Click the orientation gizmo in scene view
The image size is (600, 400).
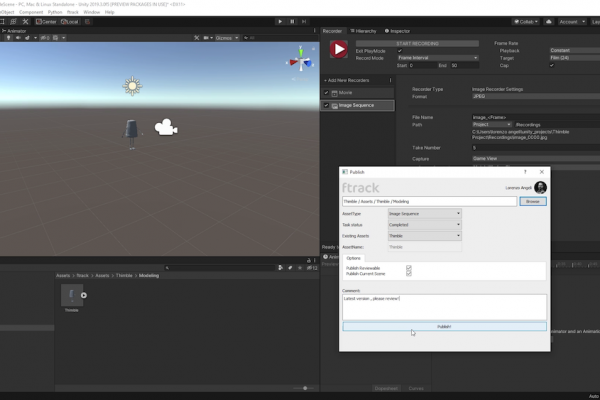tap(301, 61)
